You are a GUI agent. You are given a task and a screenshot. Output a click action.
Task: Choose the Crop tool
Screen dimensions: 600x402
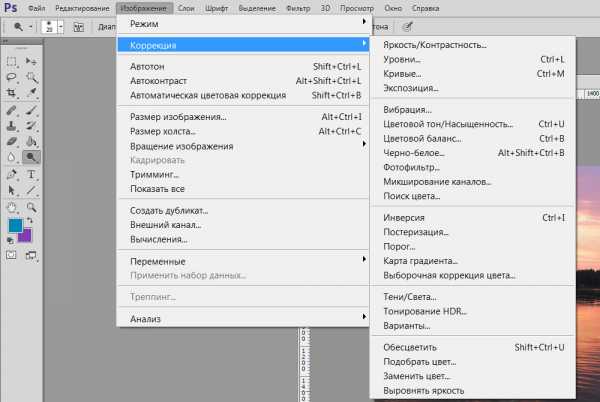[x=11, y=93]
